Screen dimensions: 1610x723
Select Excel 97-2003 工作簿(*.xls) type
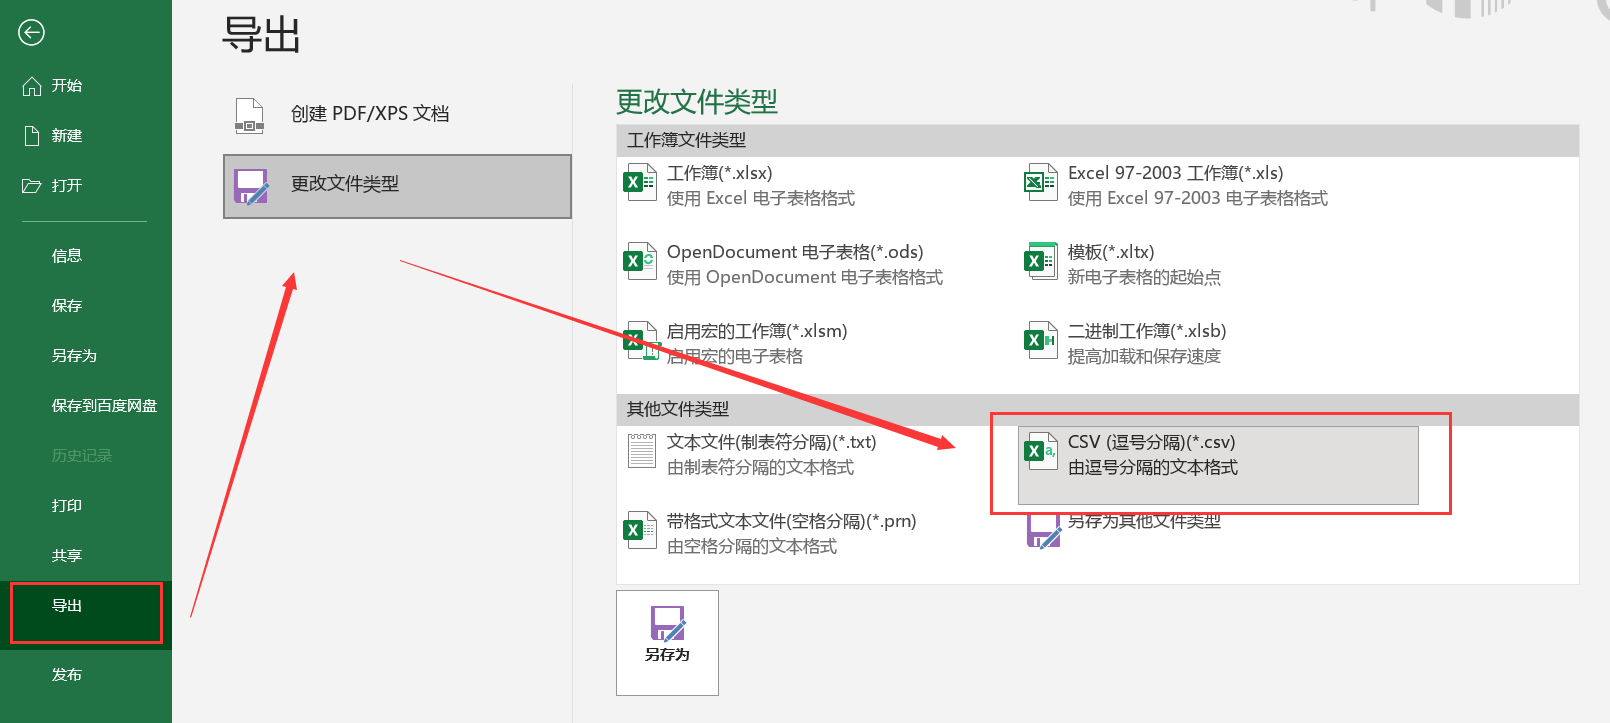(x=1218, y=186)
